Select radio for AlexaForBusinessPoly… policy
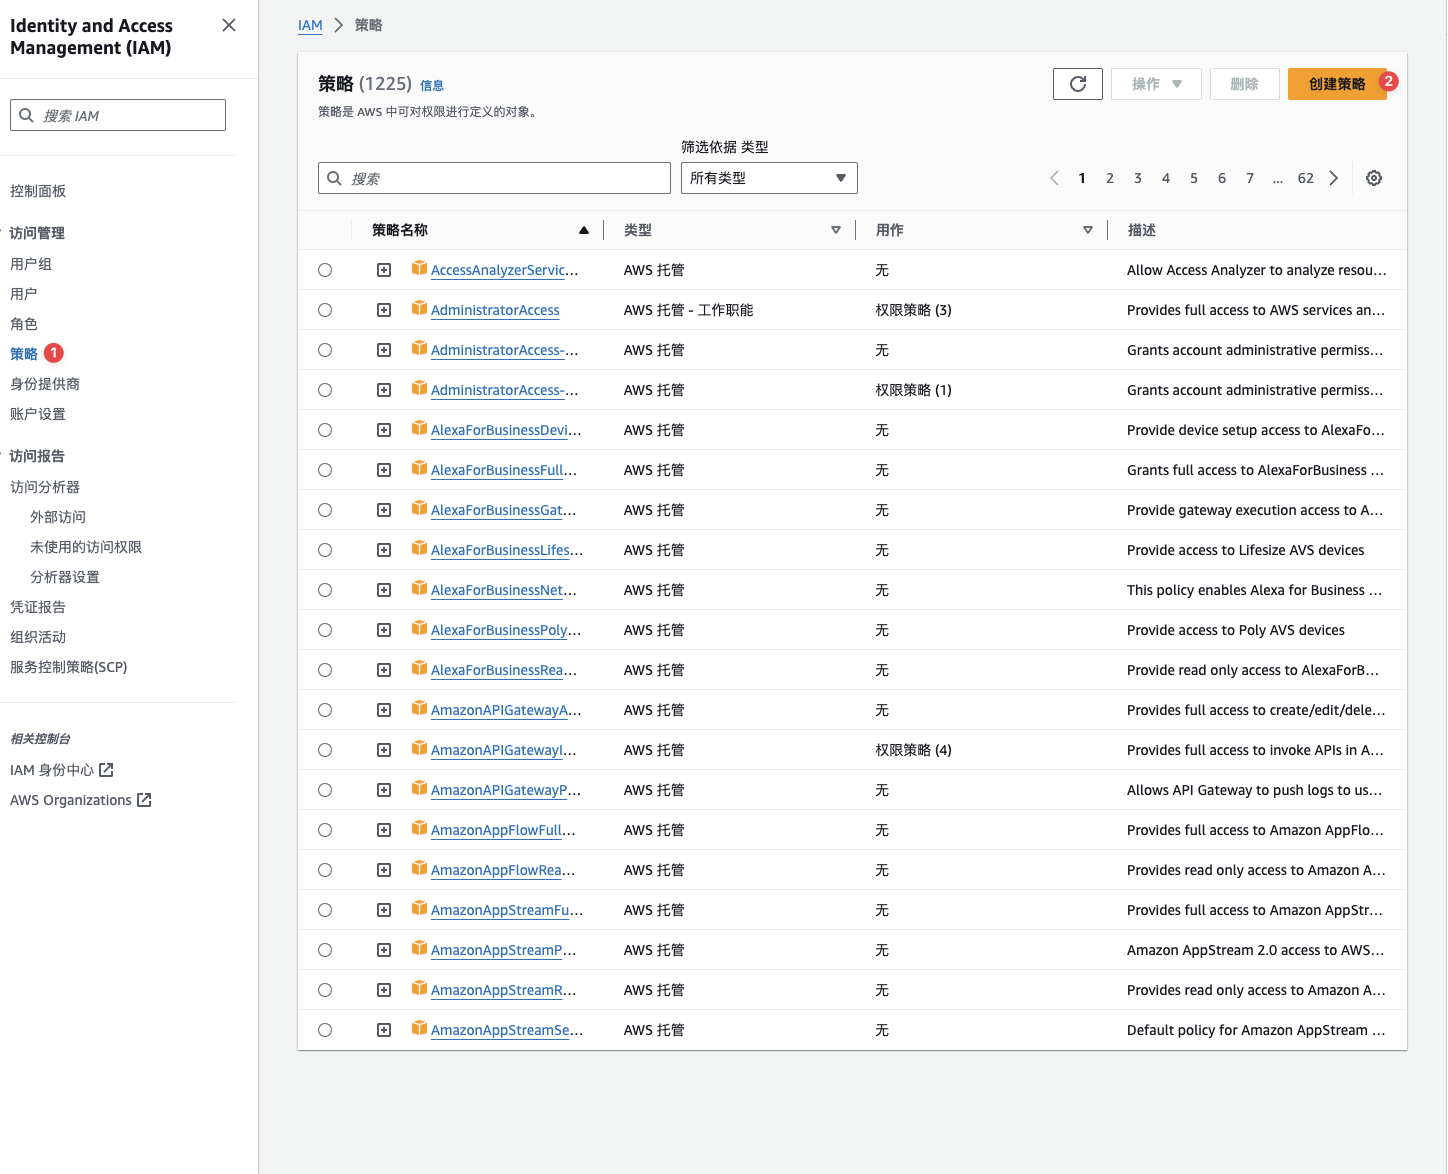1448x1174 pixels. [x=325, y=630]
